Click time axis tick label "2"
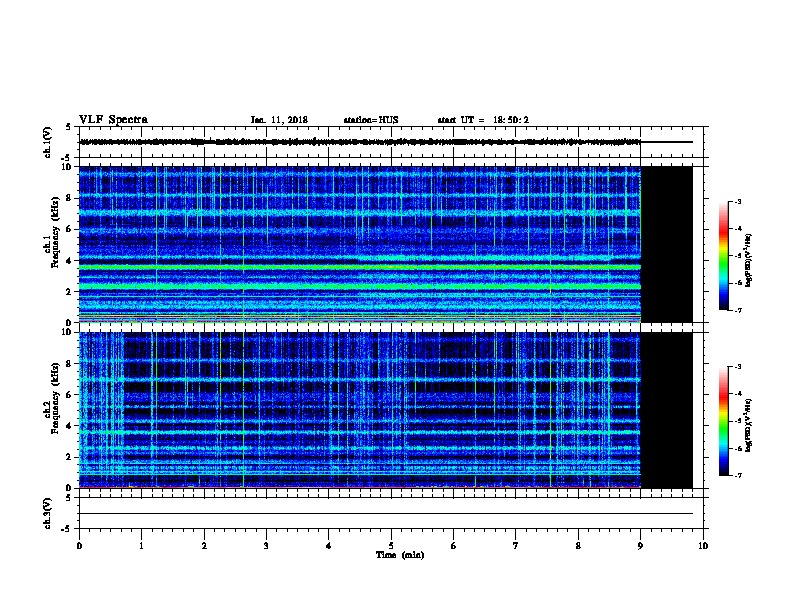 click(x=204, y=546)
